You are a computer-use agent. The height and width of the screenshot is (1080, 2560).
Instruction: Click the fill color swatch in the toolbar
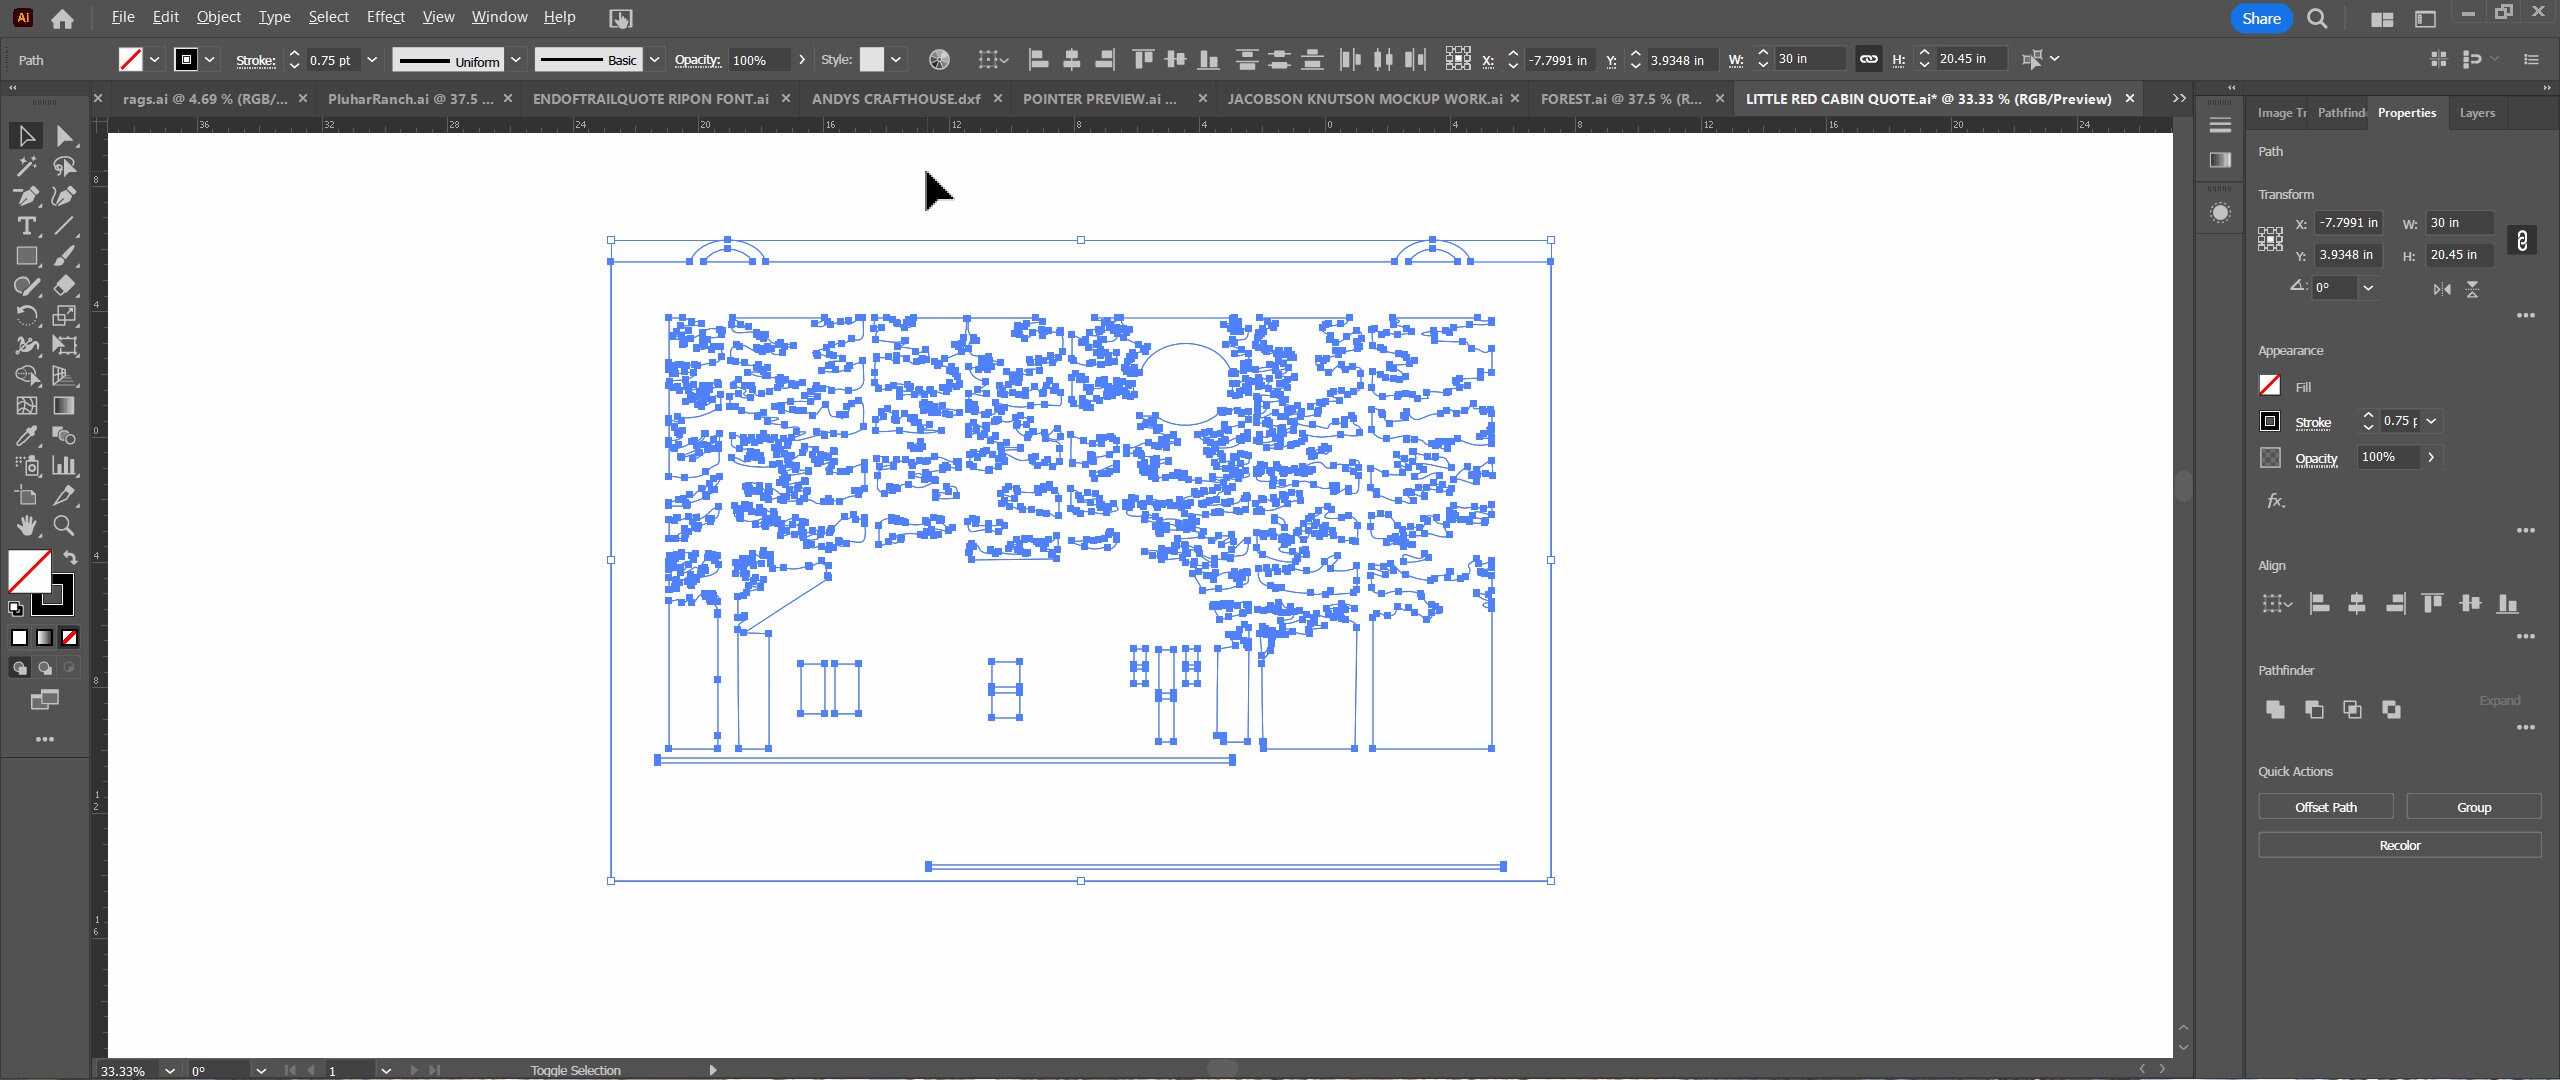pyautogui.click(x=133, y=60)
